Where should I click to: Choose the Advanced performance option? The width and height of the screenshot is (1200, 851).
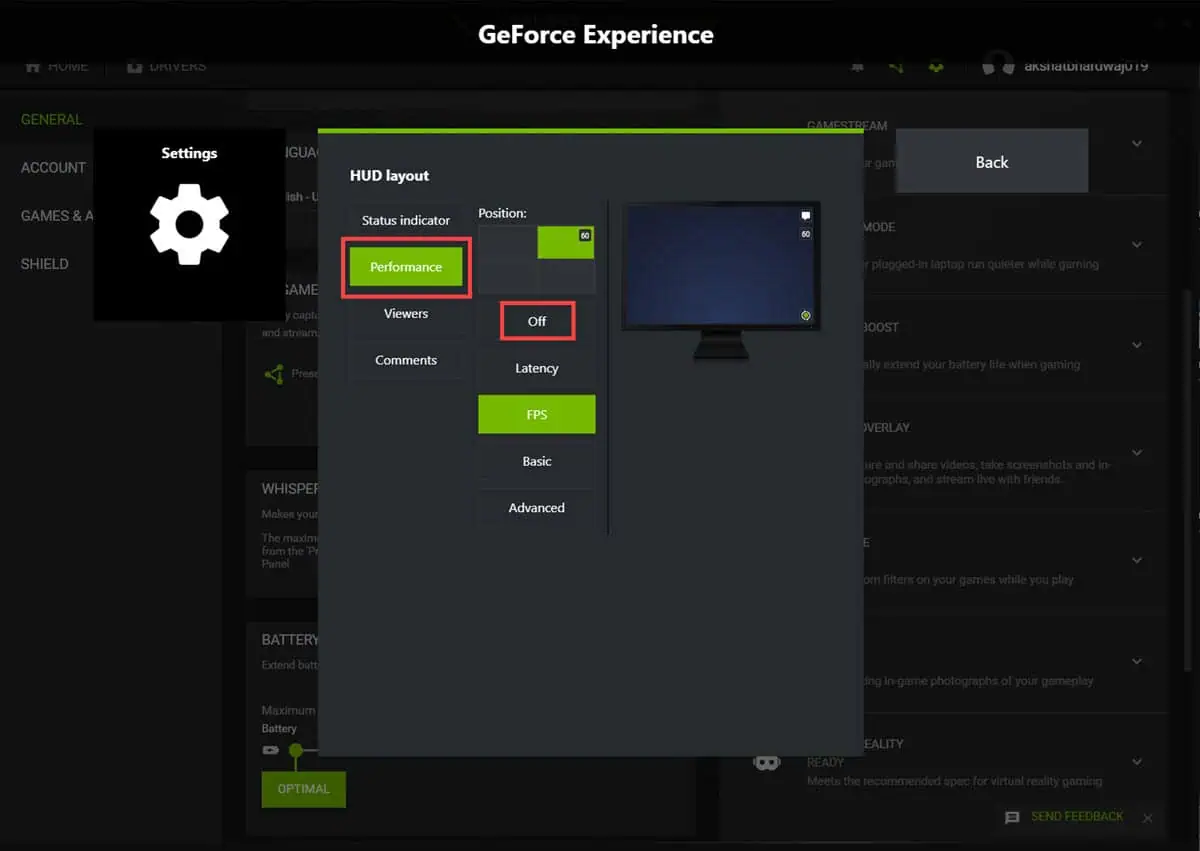click(x=537, y=508)
